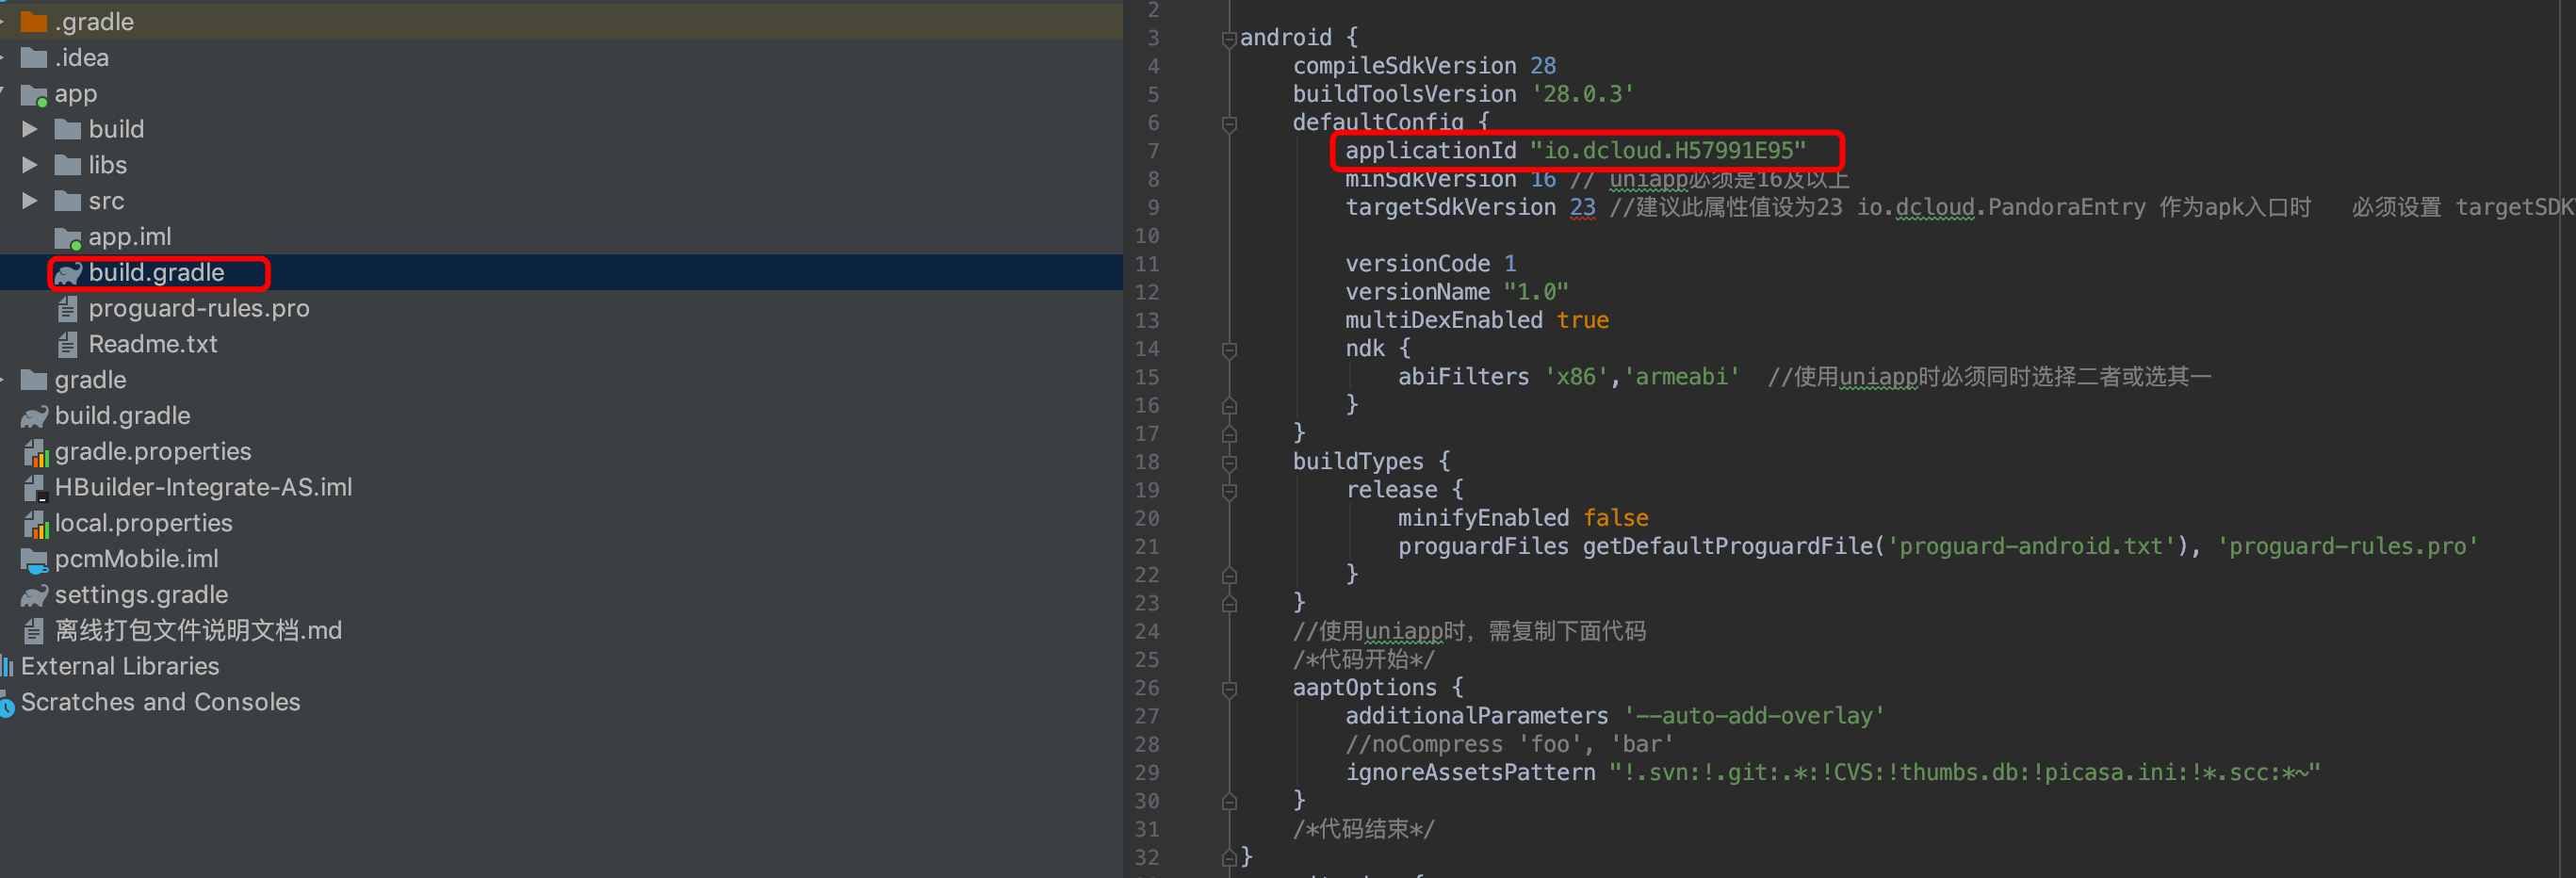Click multiDexEnabled true keyword

(x=1582, y=320)
